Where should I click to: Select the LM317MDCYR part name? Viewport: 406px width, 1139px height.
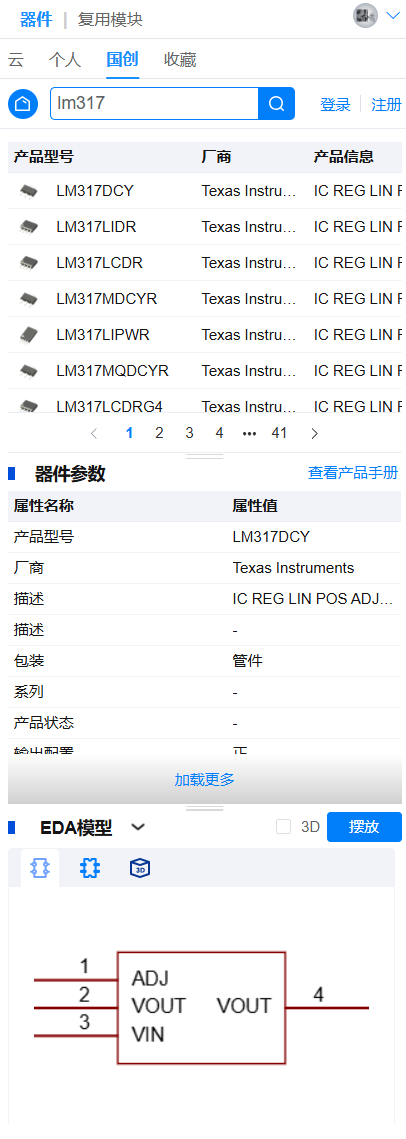click(107, 299)
